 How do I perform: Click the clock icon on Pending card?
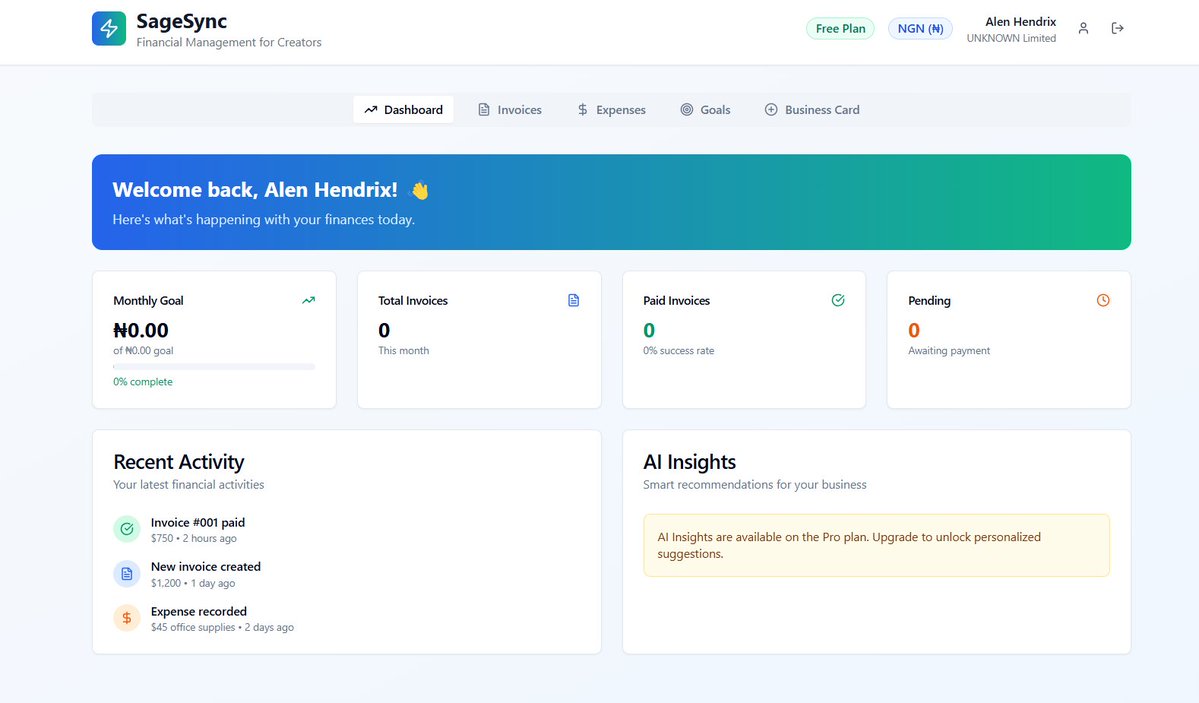[x=1103, y=300]
